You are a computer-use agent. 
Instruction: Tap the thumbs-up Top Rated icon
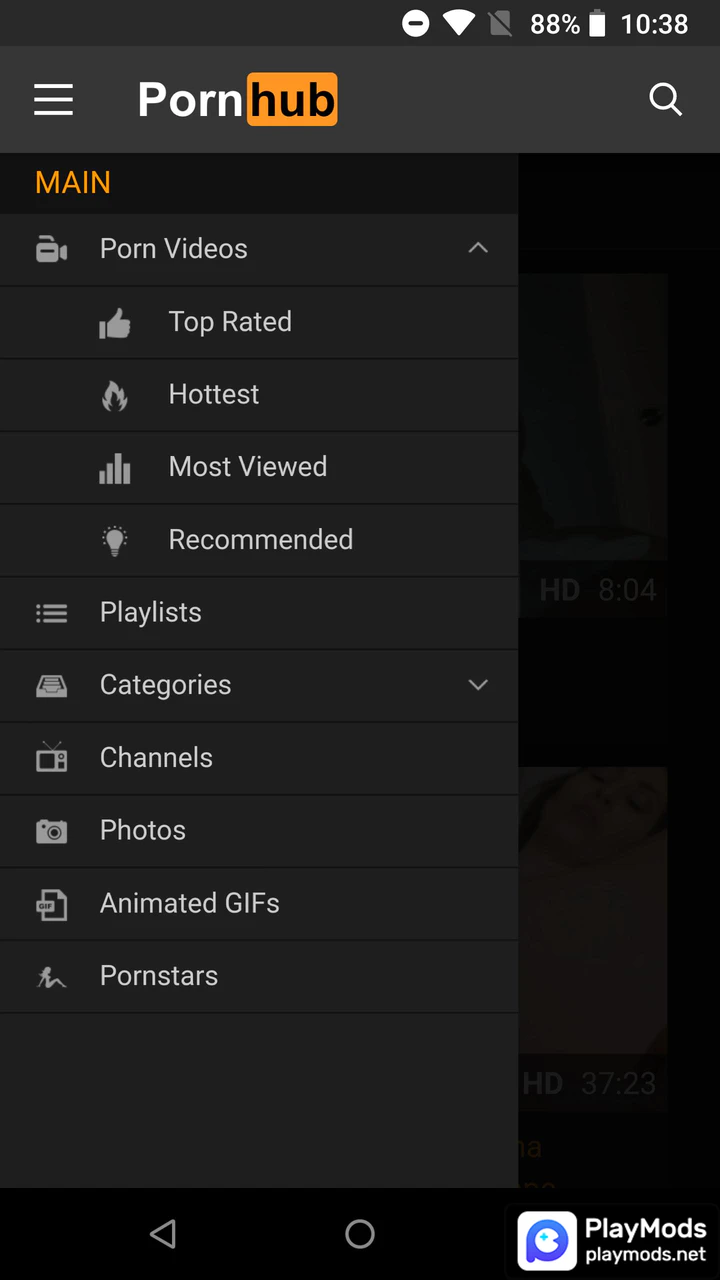point(115,323)
